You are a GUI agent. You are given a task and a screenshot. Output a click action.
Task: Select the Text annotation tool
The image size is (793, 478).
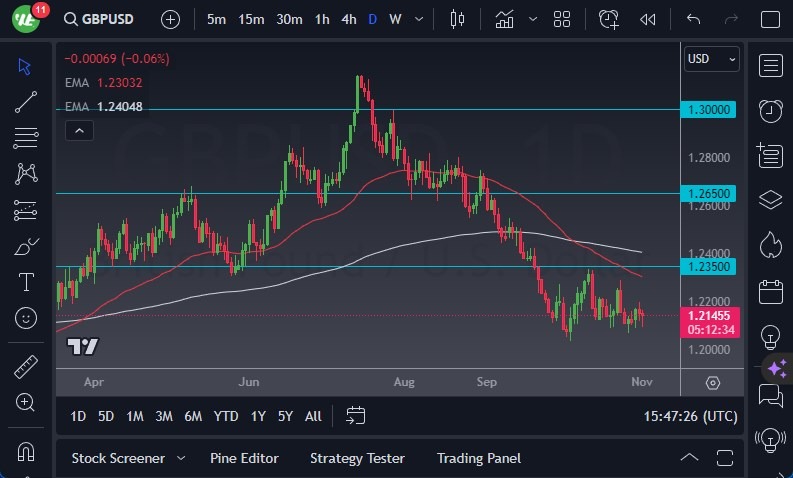26,282
